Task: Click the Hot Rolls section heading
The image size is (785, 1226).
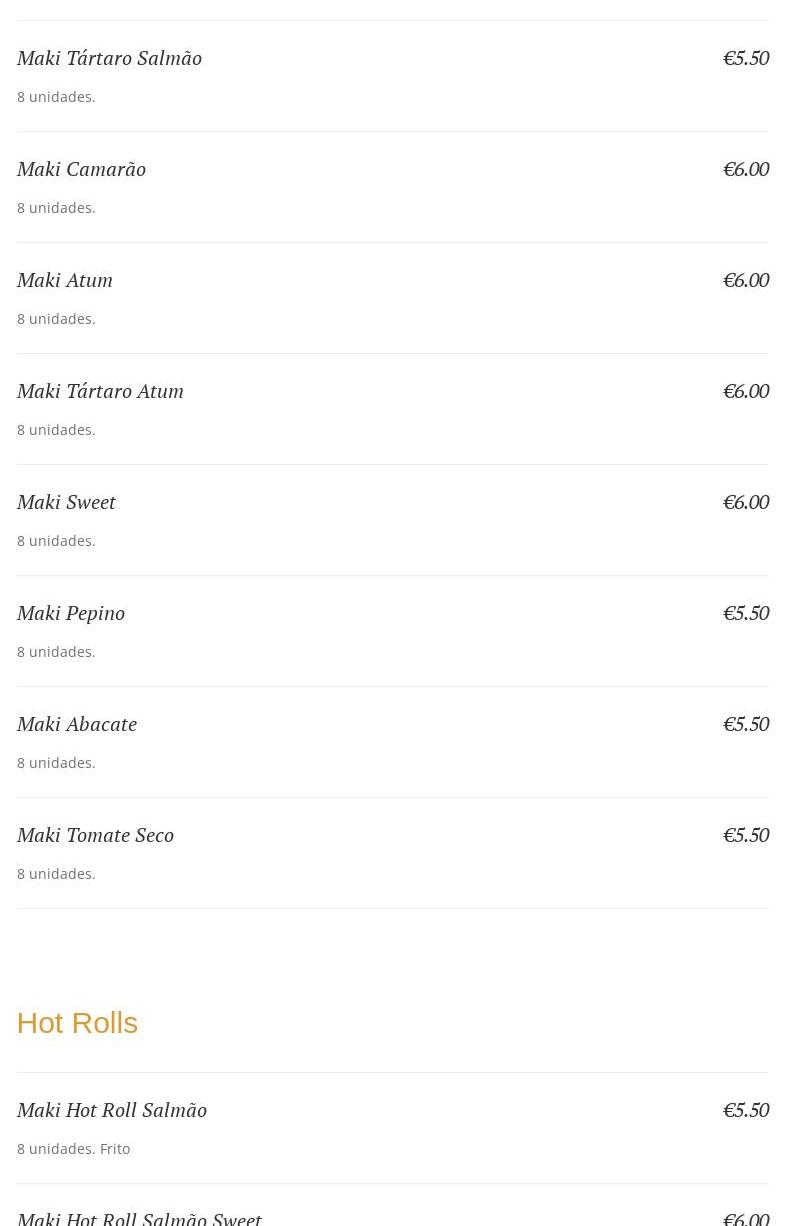Action: click(77, 1023)
